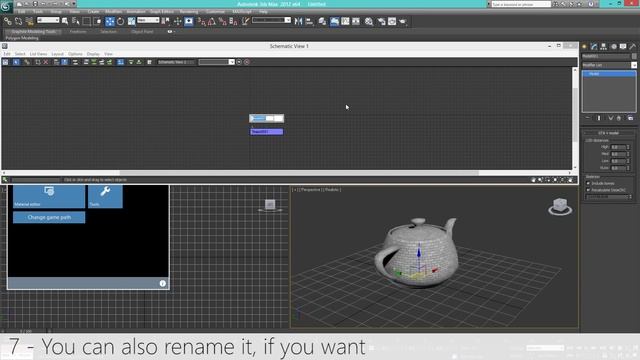The image size is (640, 360).
Task: Toggle the Include bones checkbox
Action: click(x=588, y=183)
